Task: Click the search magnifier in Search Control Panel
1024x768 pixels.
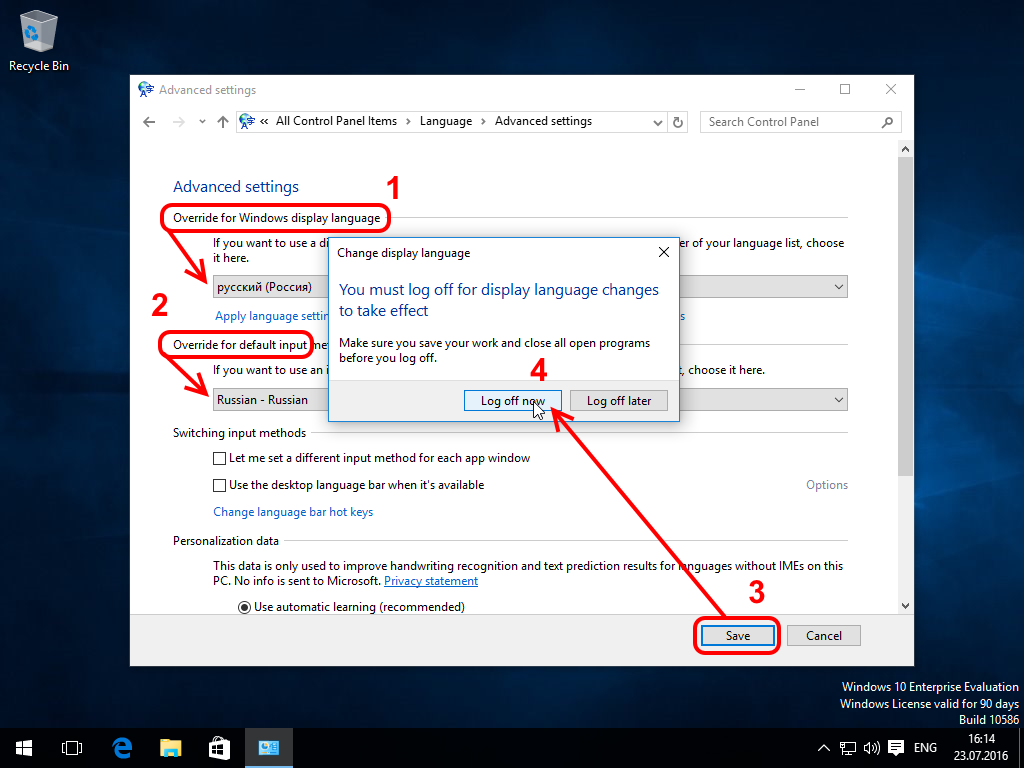Action: [886, 121]
